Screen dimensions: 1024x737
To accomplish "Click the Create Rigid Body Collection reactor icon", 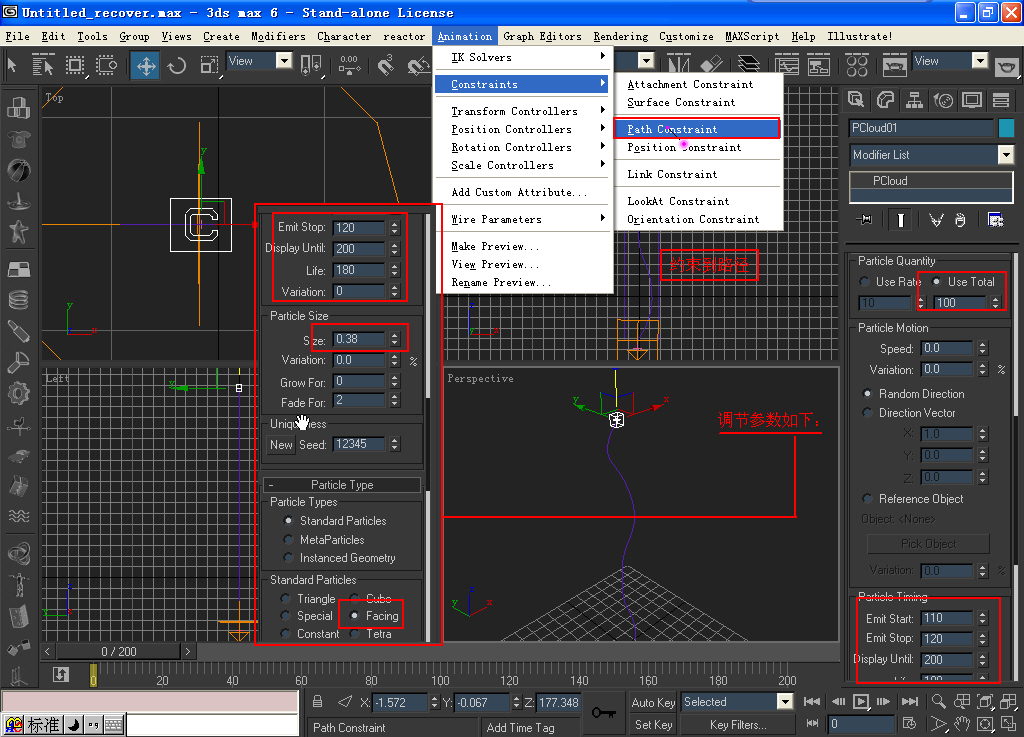I will tap(18, 107).
